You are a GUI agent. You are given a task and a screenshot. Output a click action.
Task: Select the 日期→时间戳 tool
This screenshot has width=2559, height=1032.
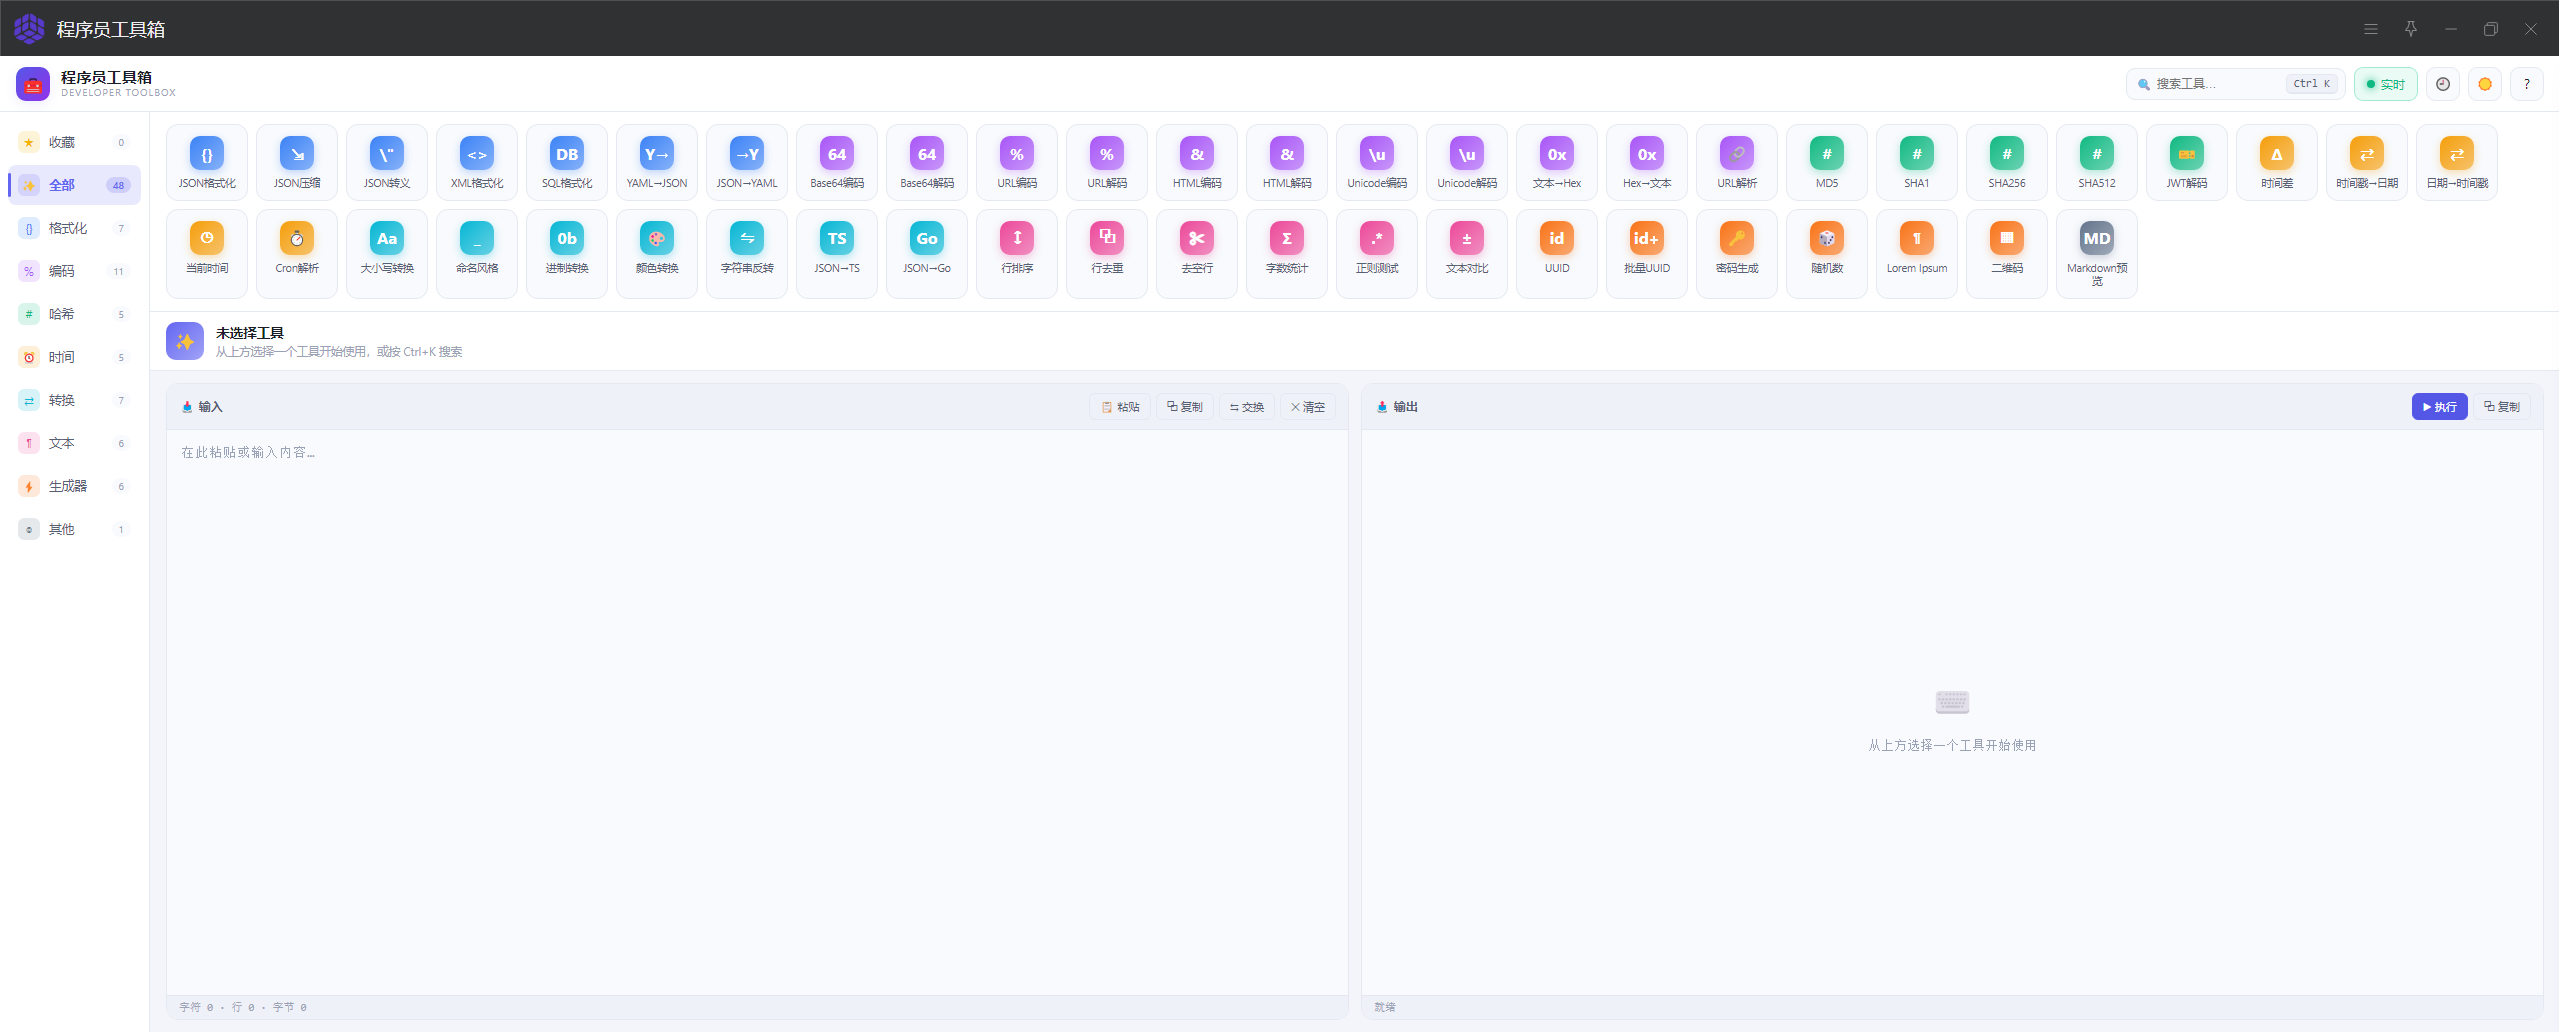click(2457, 162)
